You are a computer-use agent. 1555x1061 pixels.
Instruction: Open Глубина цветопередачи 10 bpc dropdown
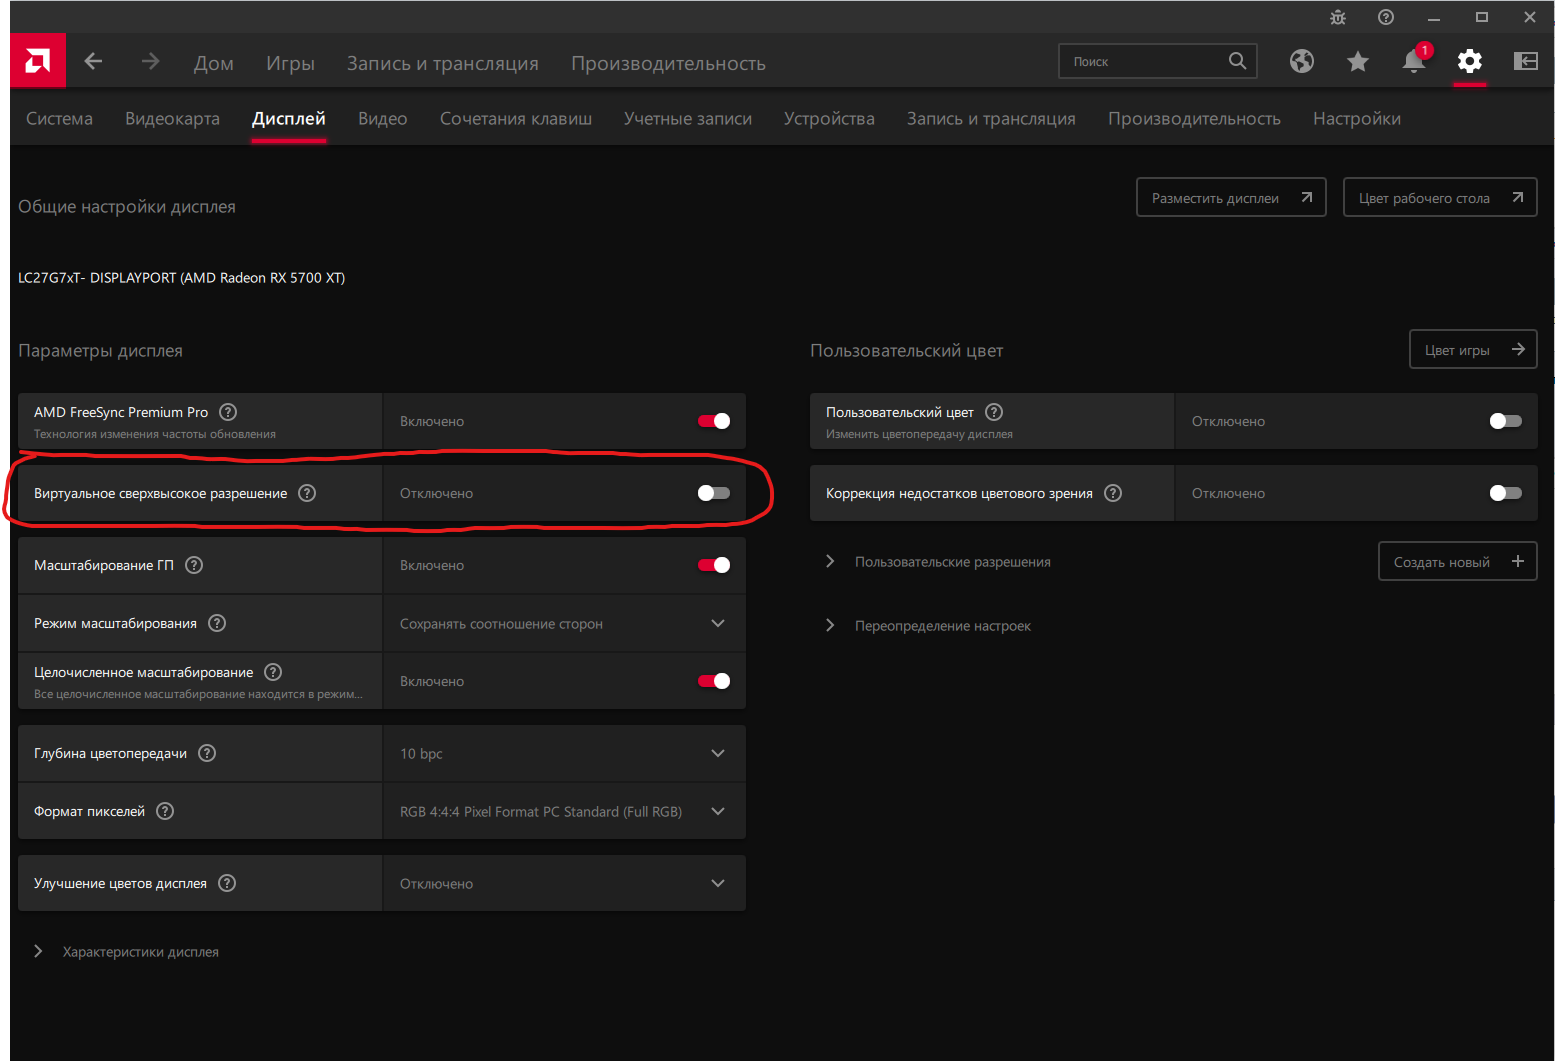(565, 753)
